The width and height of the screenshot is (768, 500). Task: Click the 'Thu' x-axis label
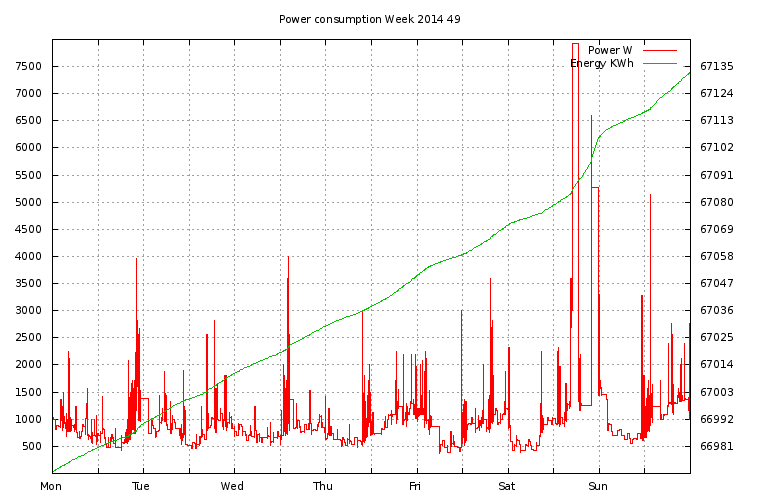323,486
